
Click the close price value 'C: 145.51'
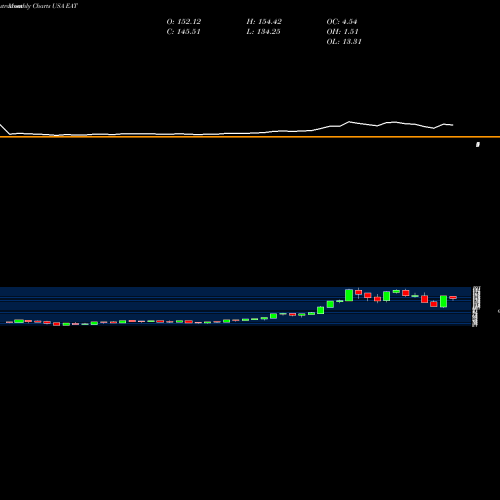pyautogui.click(x=184, y=32)
